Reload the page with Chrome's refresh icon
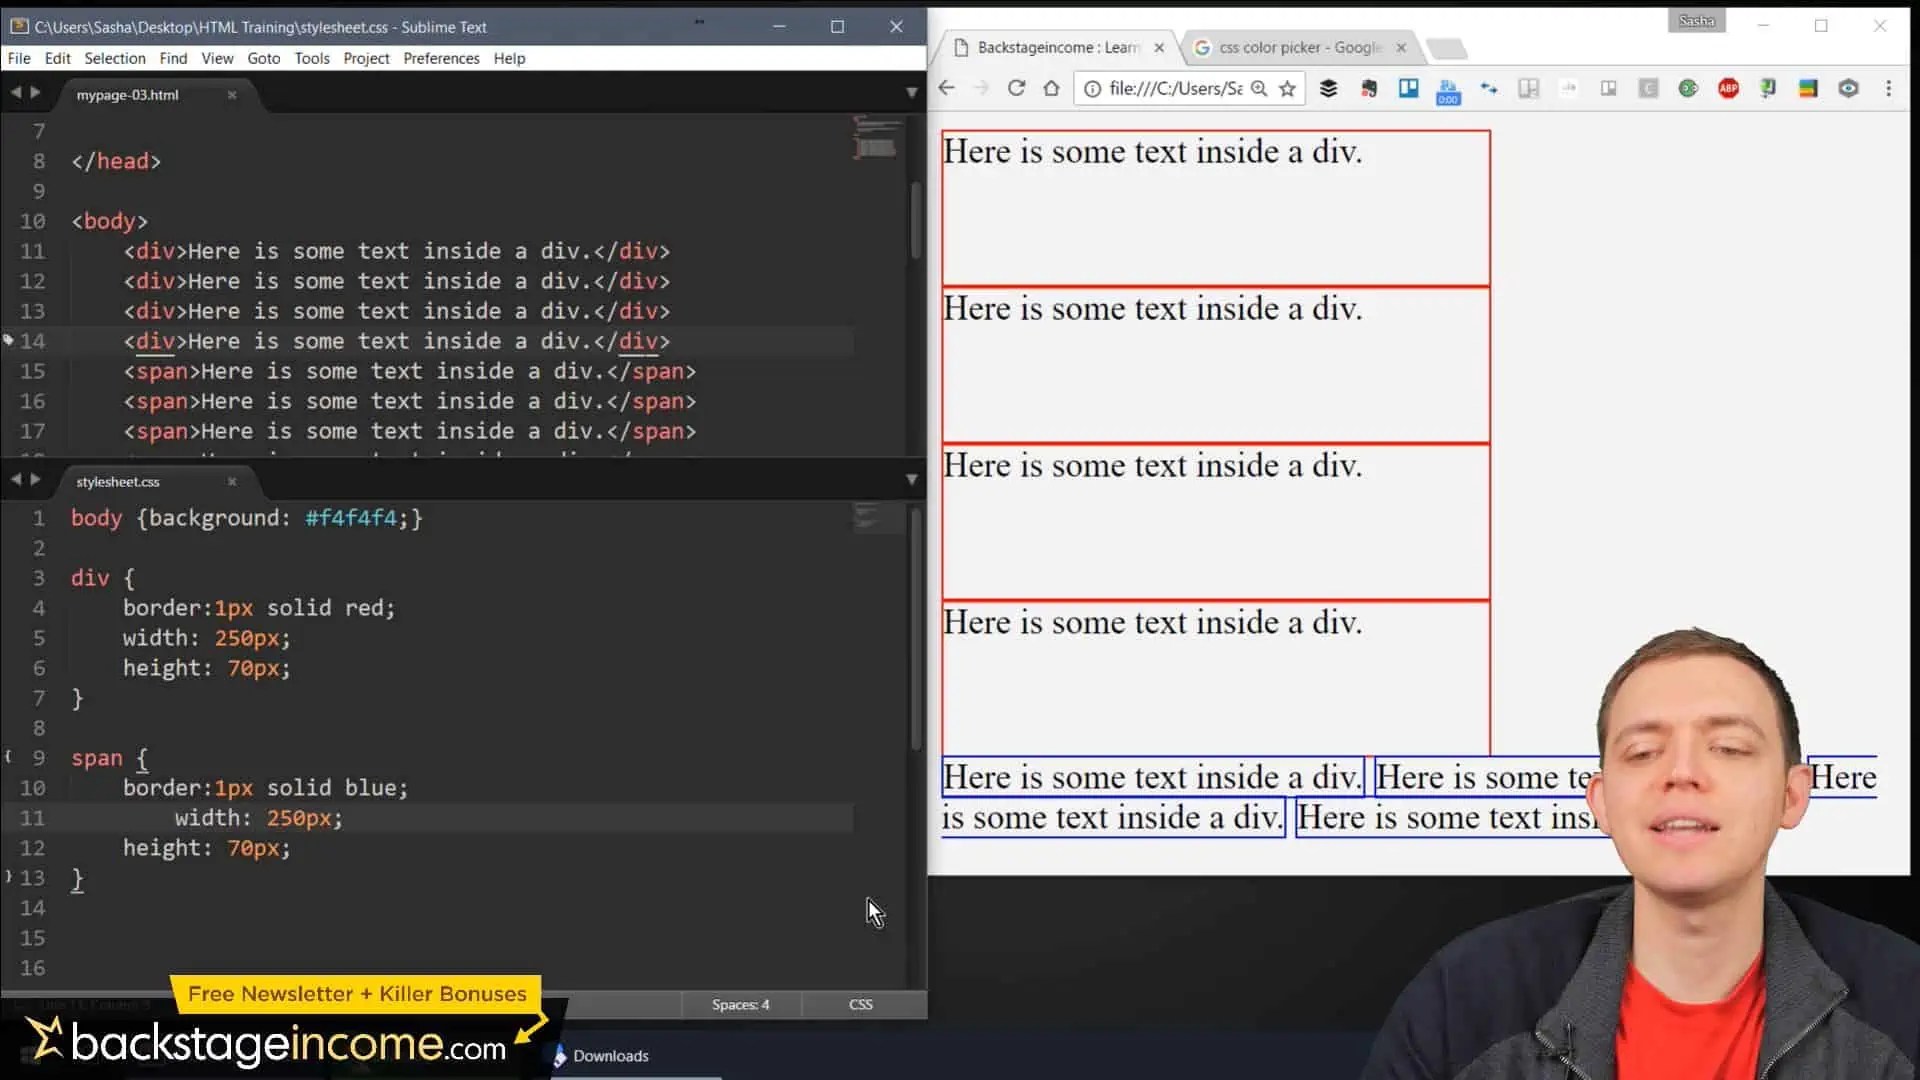 click(1017, 89)
